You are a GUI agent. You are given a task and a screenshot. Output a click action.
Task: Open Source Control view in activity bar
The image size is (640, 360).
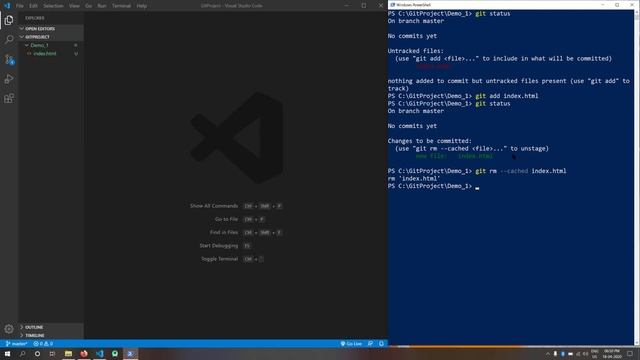[9, 60]
